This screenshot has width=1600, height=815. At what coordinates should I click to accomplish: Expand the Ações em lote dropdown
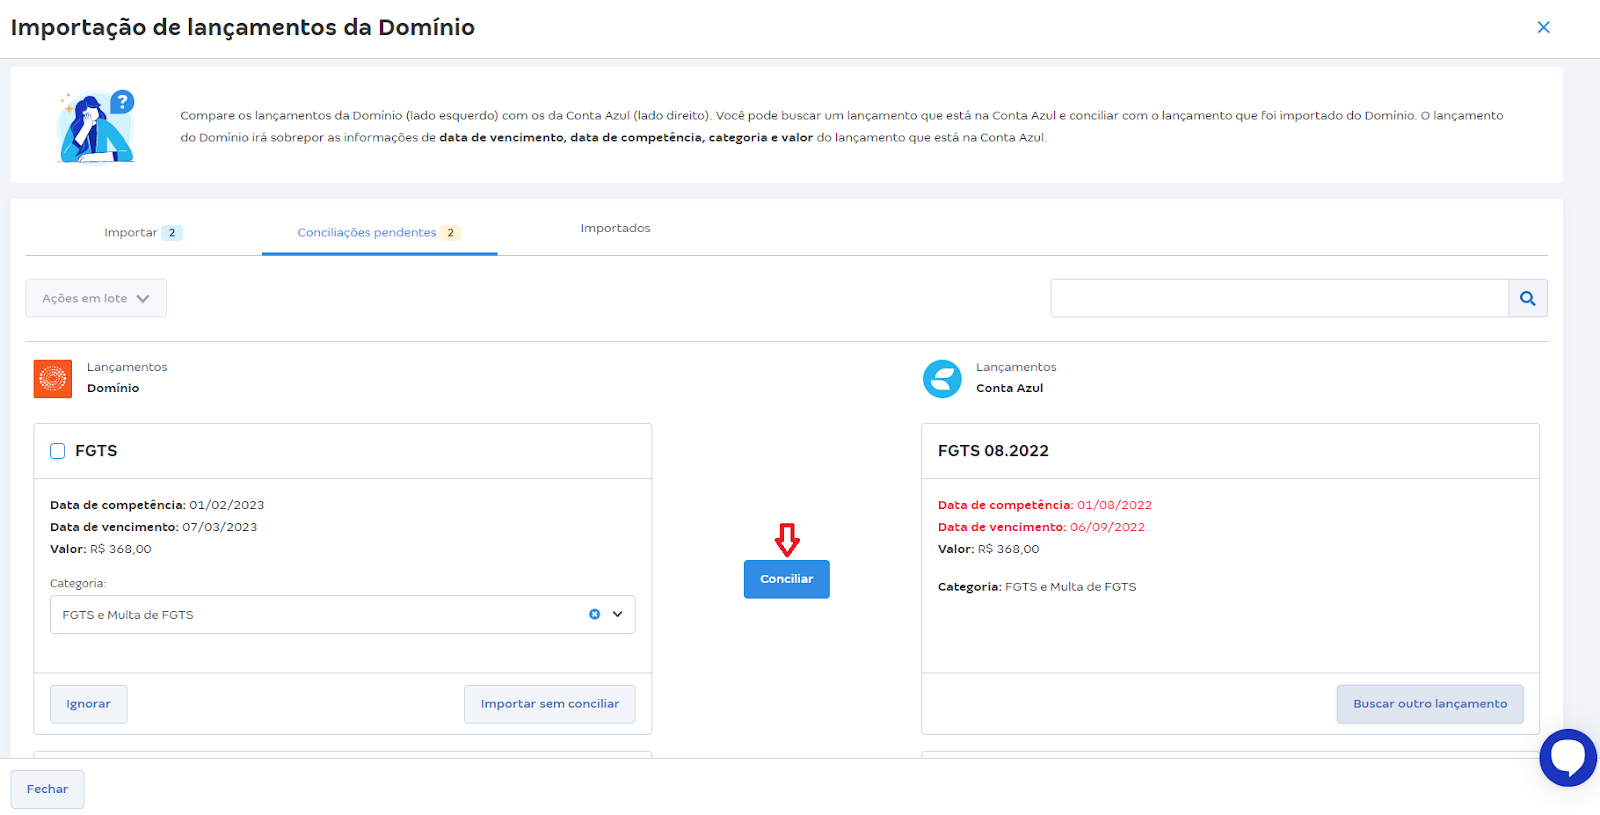tap(96, 298)
